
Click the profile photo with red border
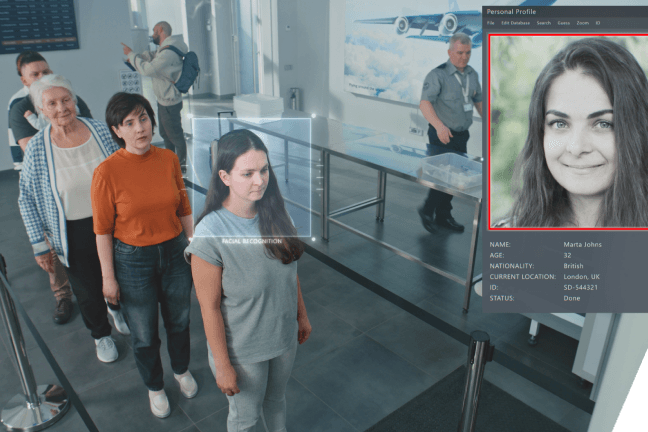(569, 132)
